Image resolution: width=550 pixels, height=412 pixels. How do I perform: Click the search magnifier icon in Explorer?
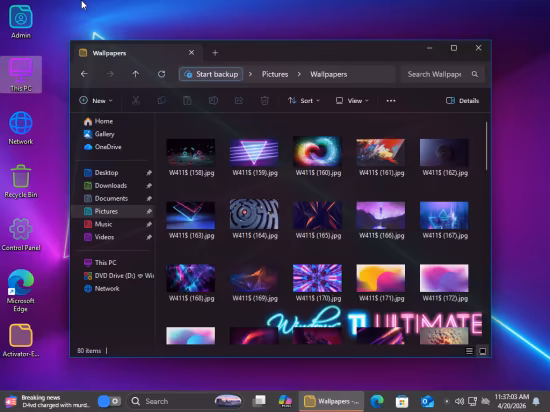click(475, 74)
